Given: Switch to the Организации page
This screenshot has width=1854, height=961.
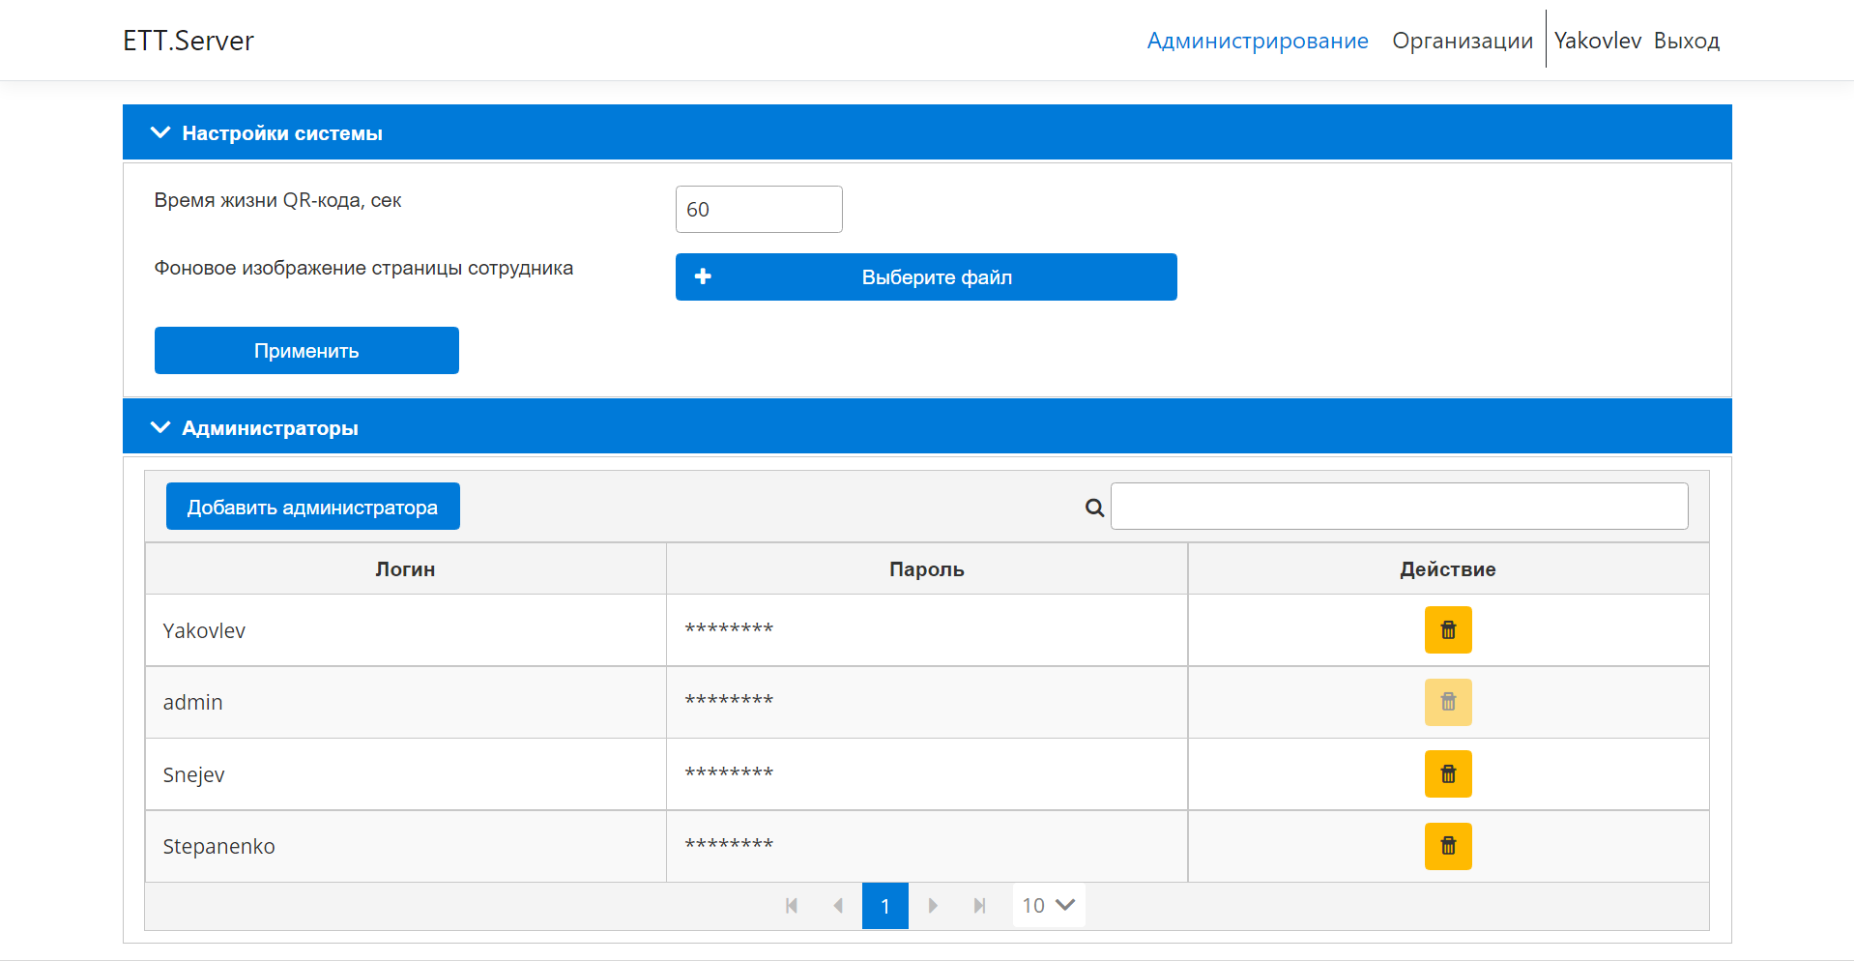Looking at the screenshot, I should [x=1462, y=41].
